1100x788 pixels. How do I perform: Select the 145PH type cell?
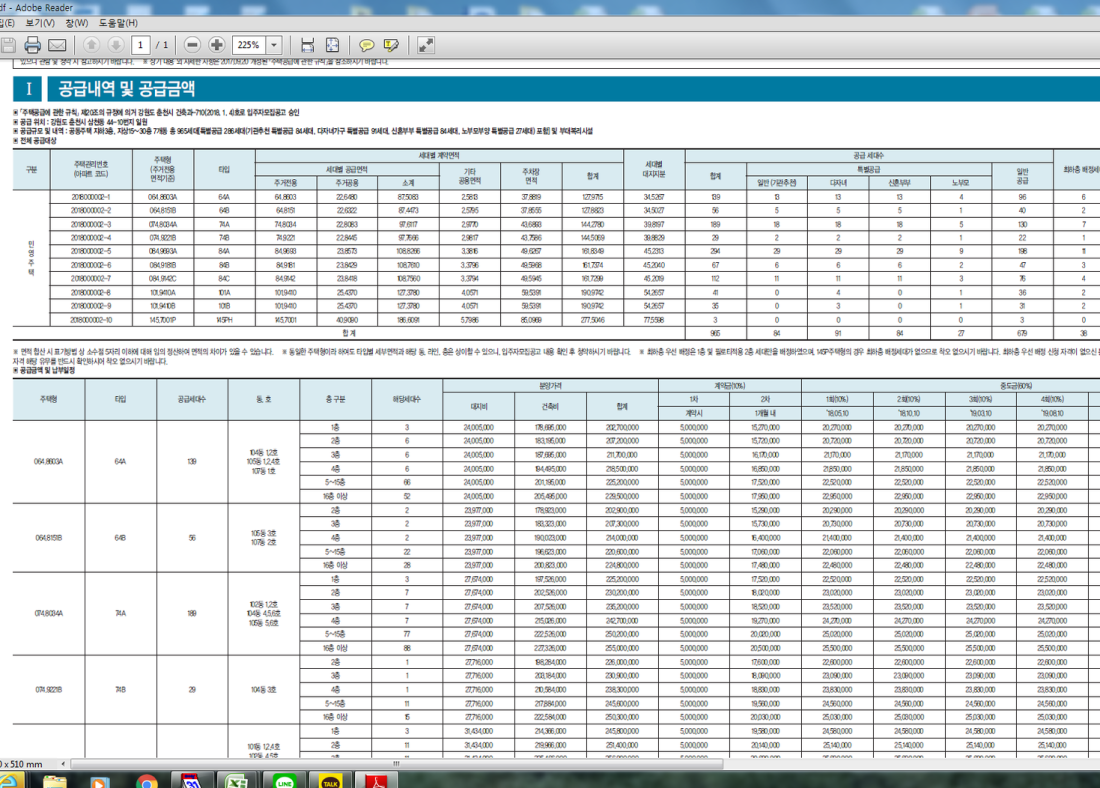click(224, 320)
